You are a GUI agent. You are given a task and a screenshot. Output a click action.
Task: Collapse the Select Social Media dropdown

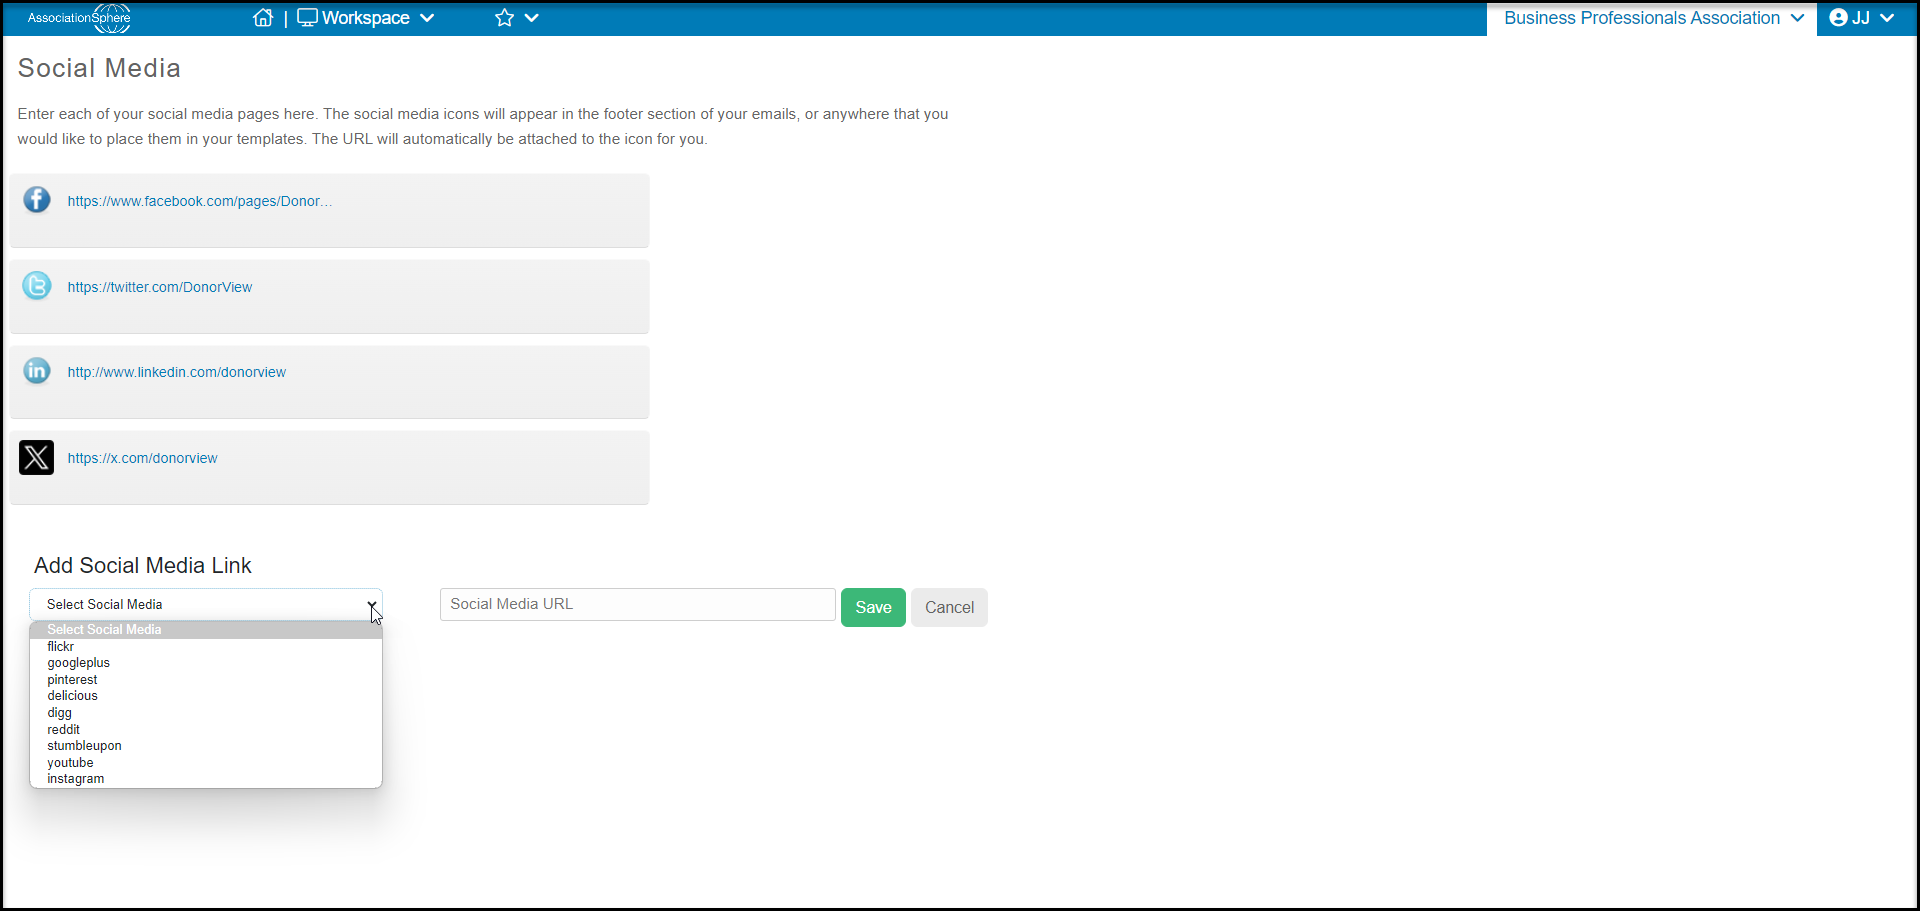pyautogui.click(x=206, y=604)
